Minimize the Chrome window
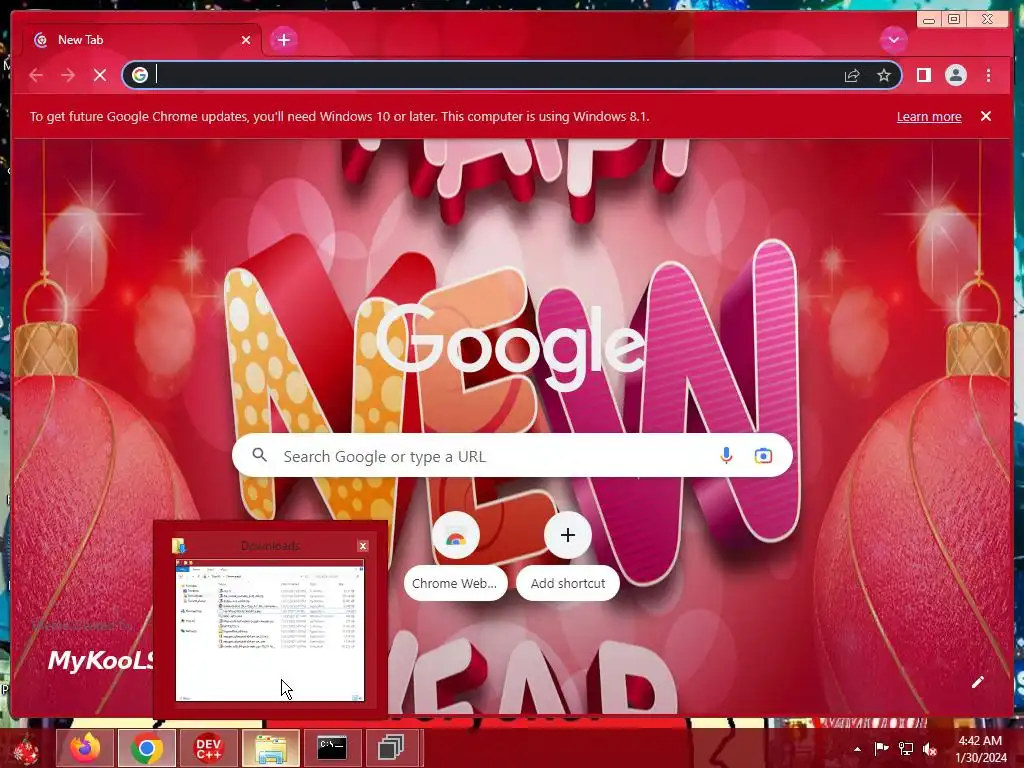 [x=929, y=20]
